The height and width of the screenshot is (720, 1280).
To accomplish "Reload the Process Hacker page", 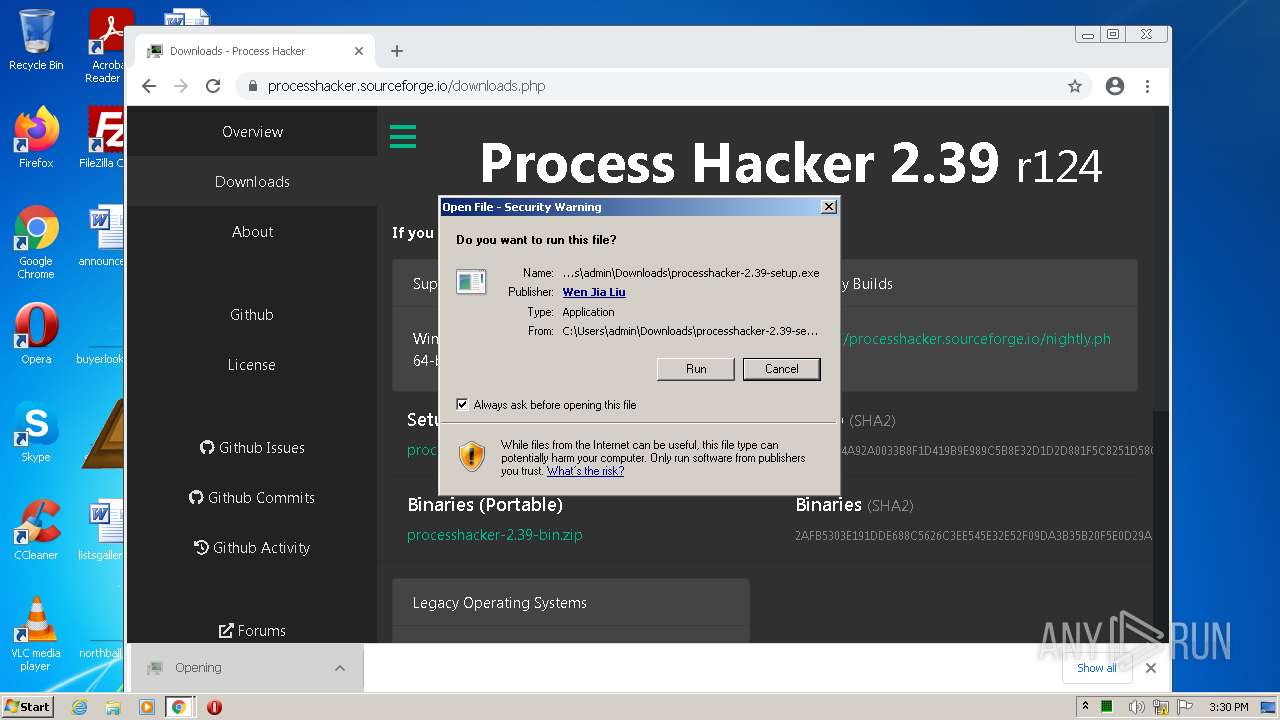I will [213, 86].
